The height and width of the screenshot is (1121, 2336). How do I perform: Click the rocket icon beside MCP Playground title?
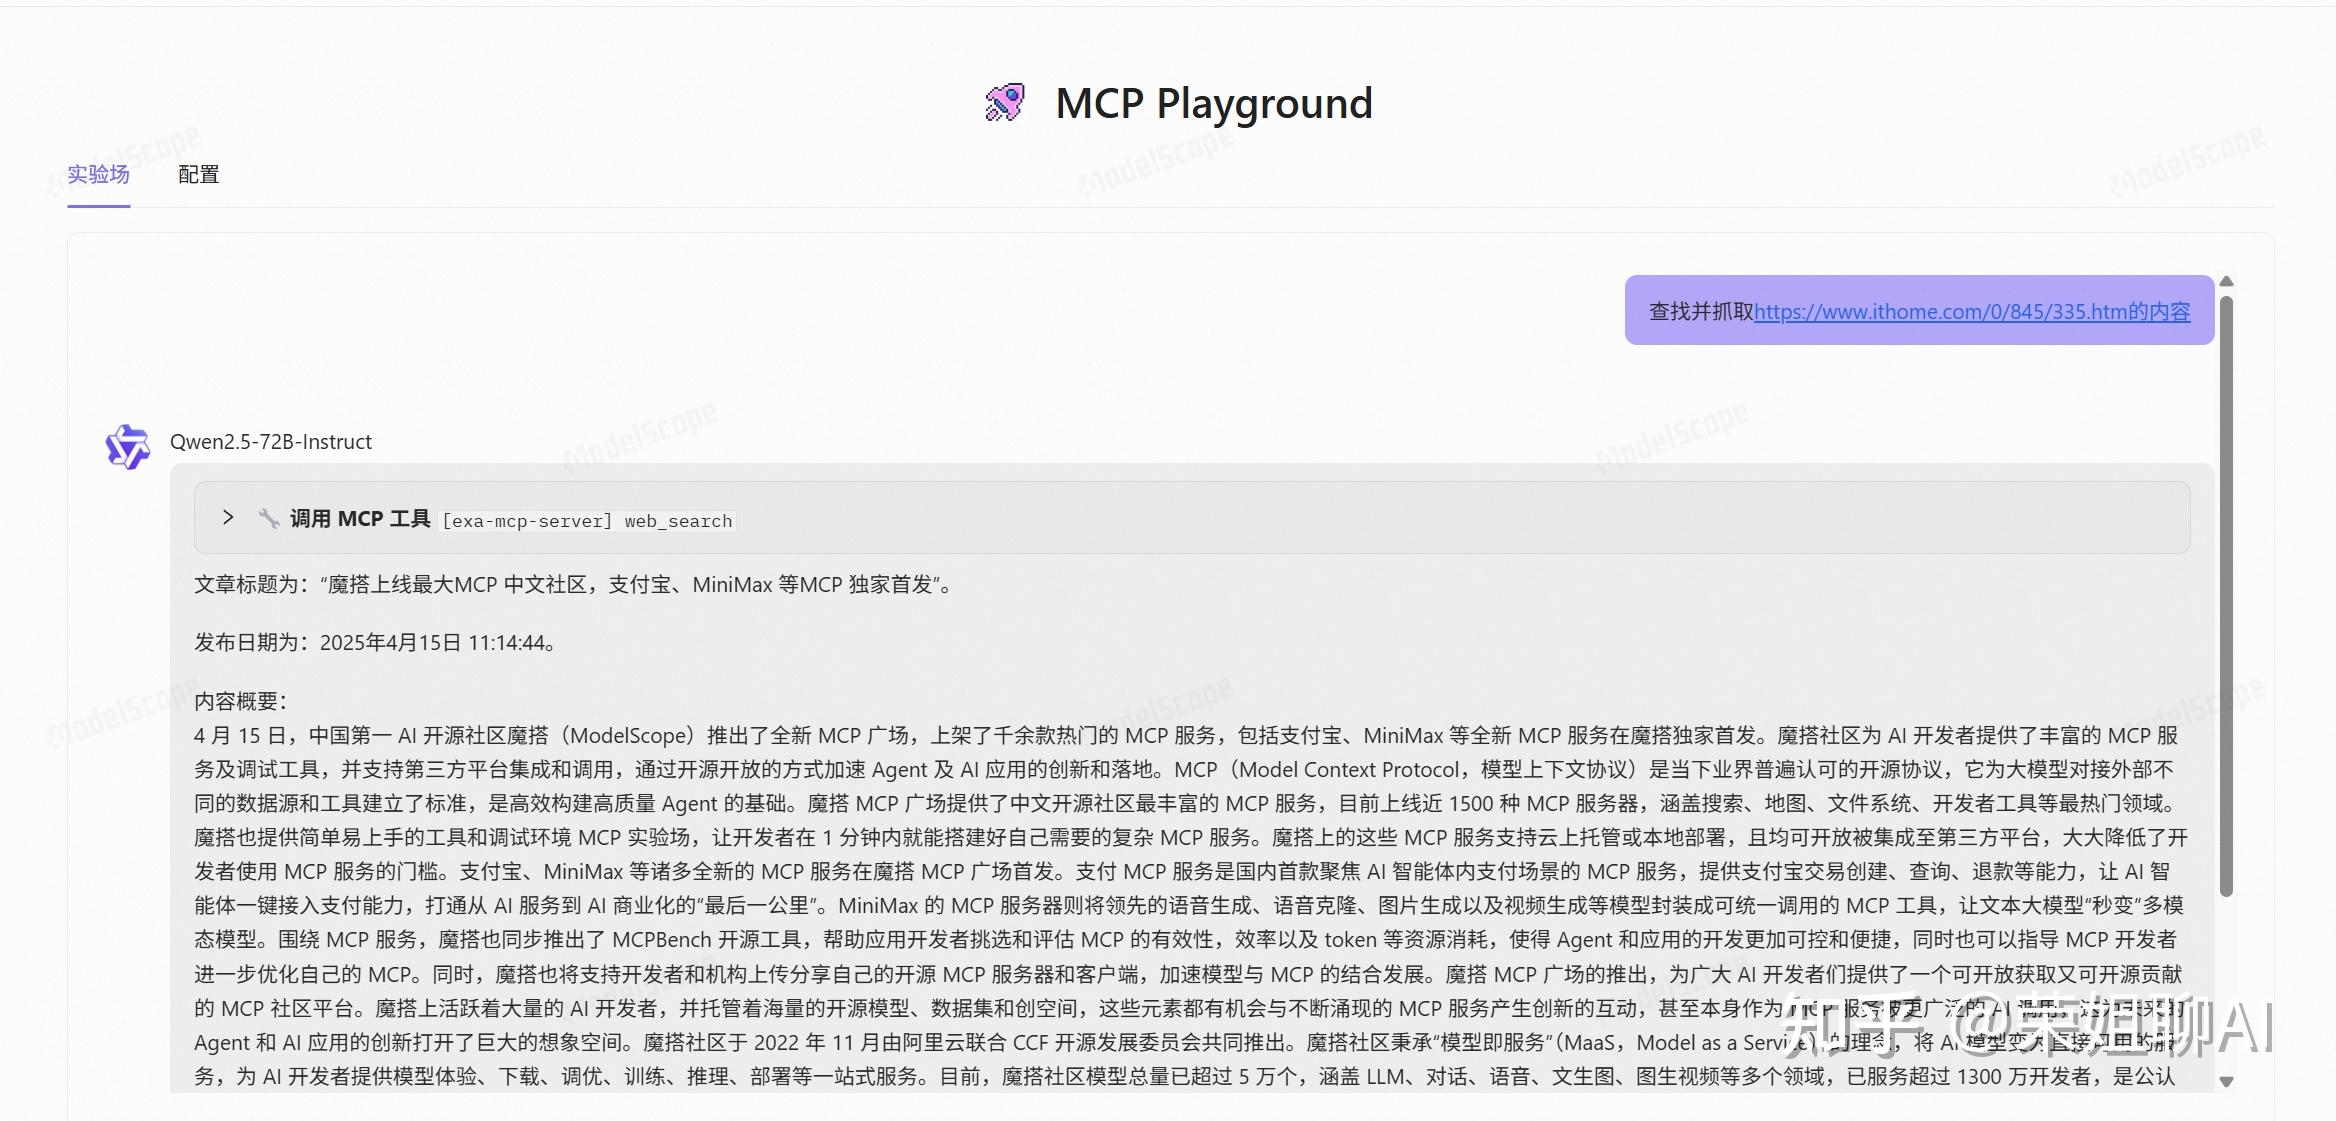coord(1004,101)
